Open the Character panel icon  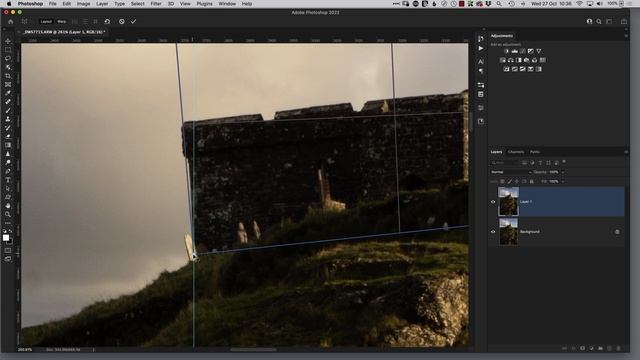coord(481,62)
